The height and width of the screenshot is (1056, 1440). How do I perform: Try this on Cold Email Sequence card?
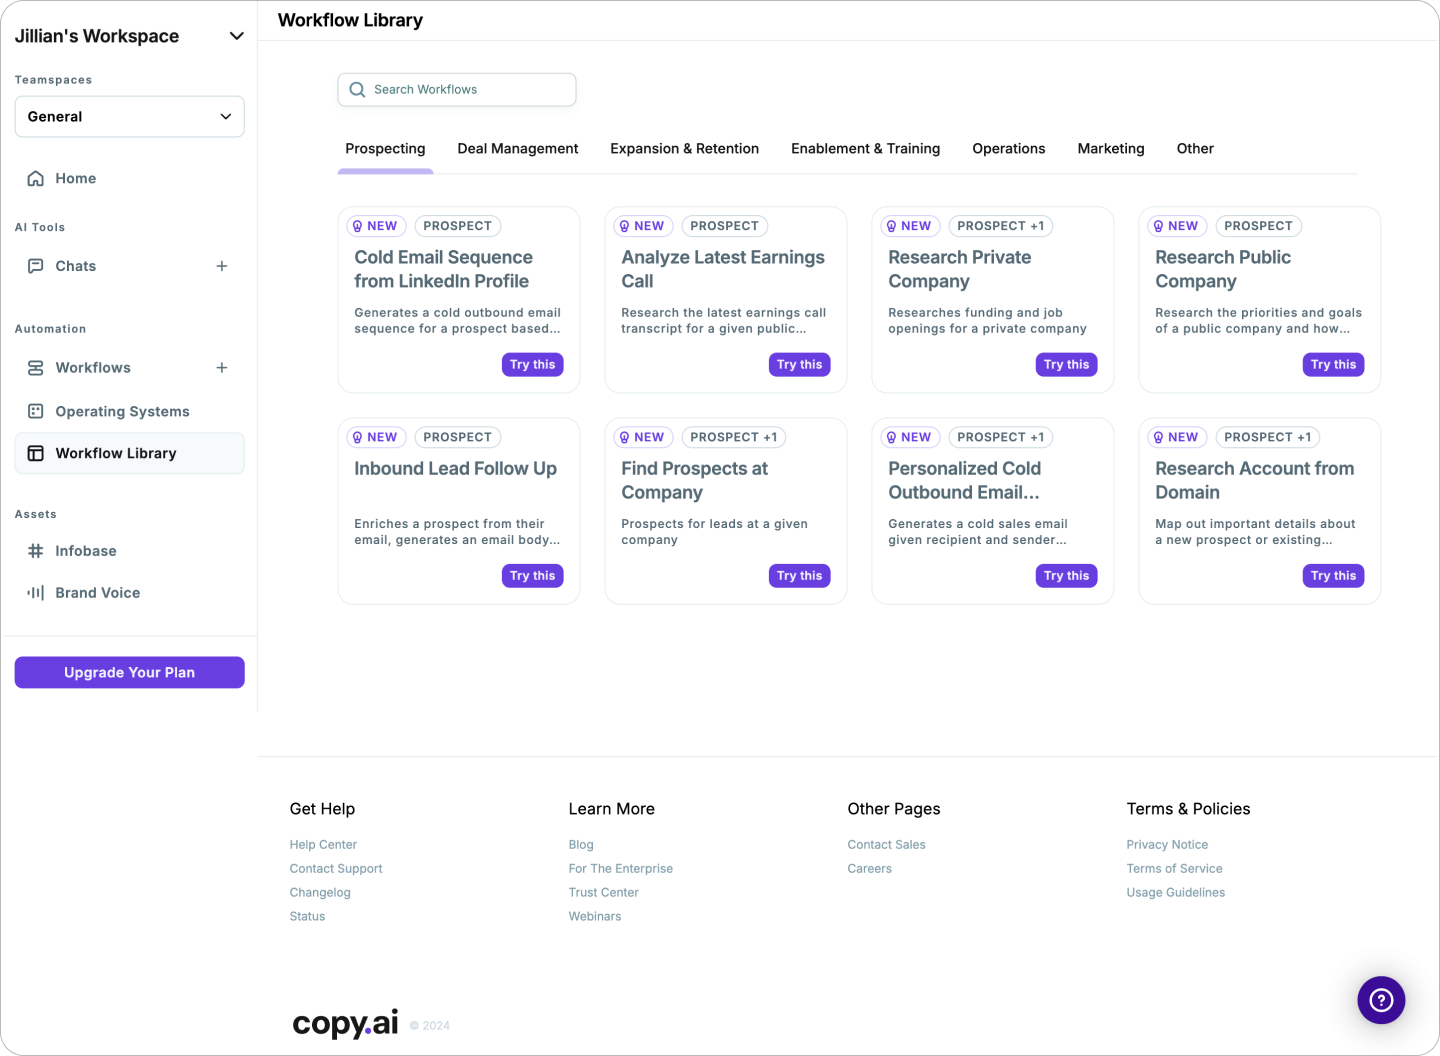[533, 365]
